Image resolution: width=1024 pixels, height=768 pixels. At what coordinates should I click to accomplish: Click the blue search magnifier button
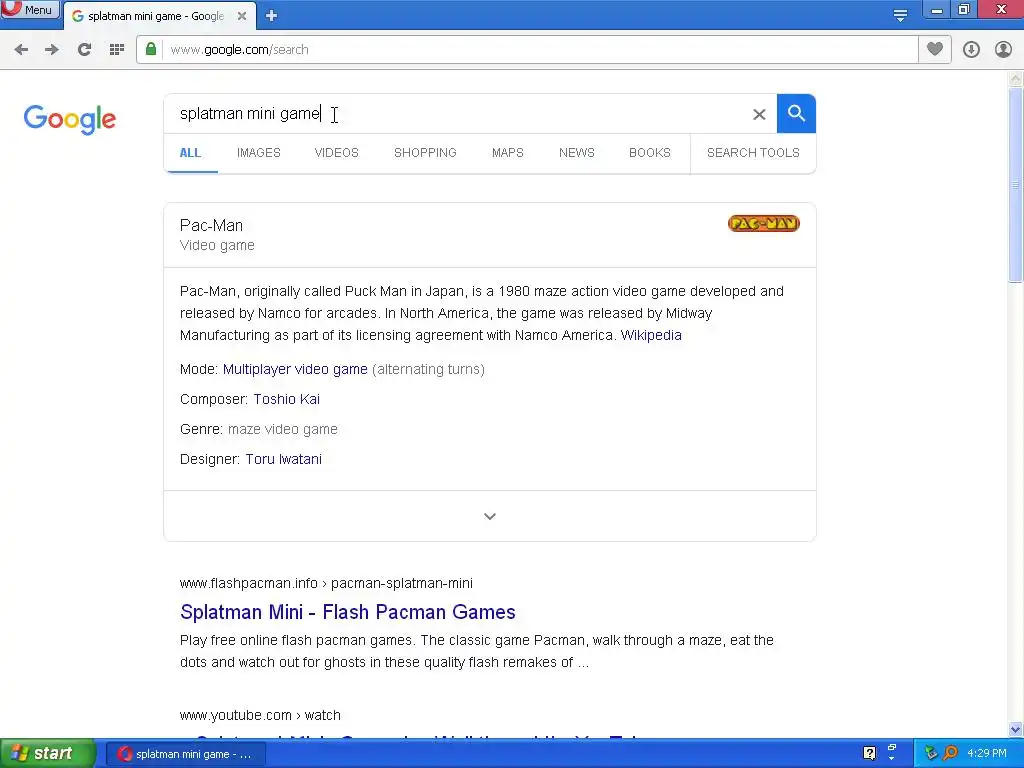click(x=796, y=114)
